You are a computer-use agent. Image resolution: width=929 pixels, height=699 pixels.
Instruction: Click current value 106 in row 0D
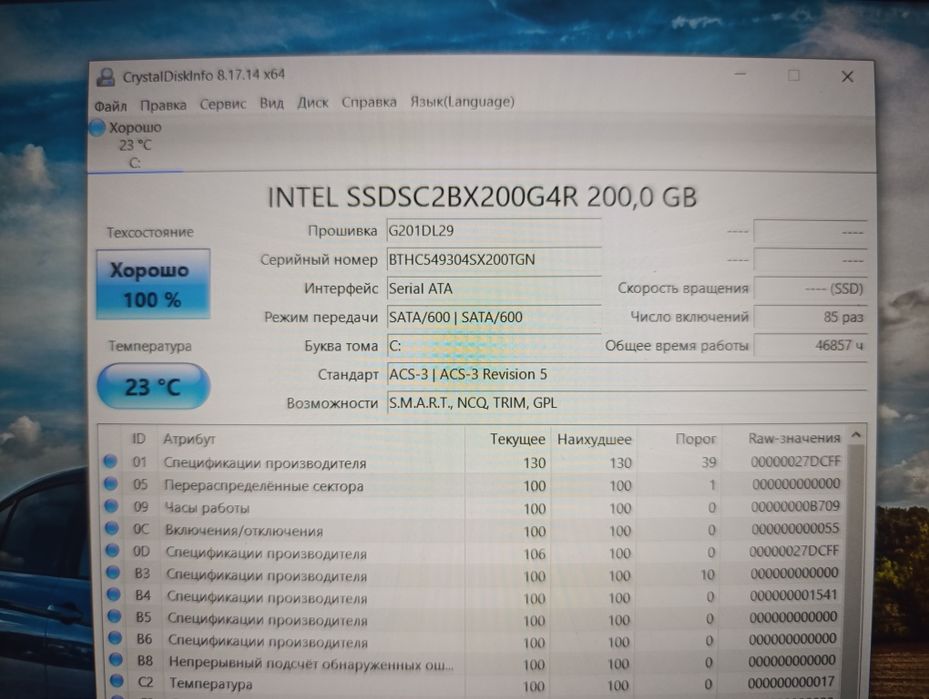(x=534, y=554)
